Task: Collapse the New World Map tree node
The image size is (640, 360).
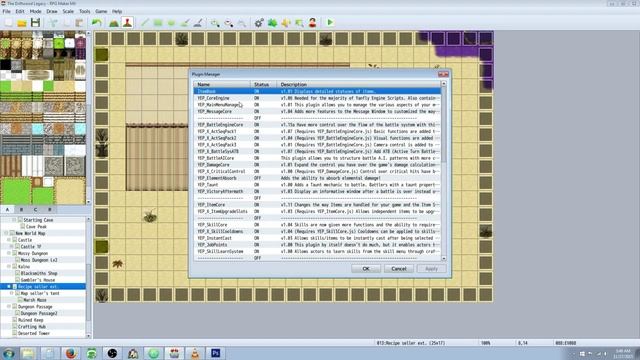Action: tap(6, 233)
